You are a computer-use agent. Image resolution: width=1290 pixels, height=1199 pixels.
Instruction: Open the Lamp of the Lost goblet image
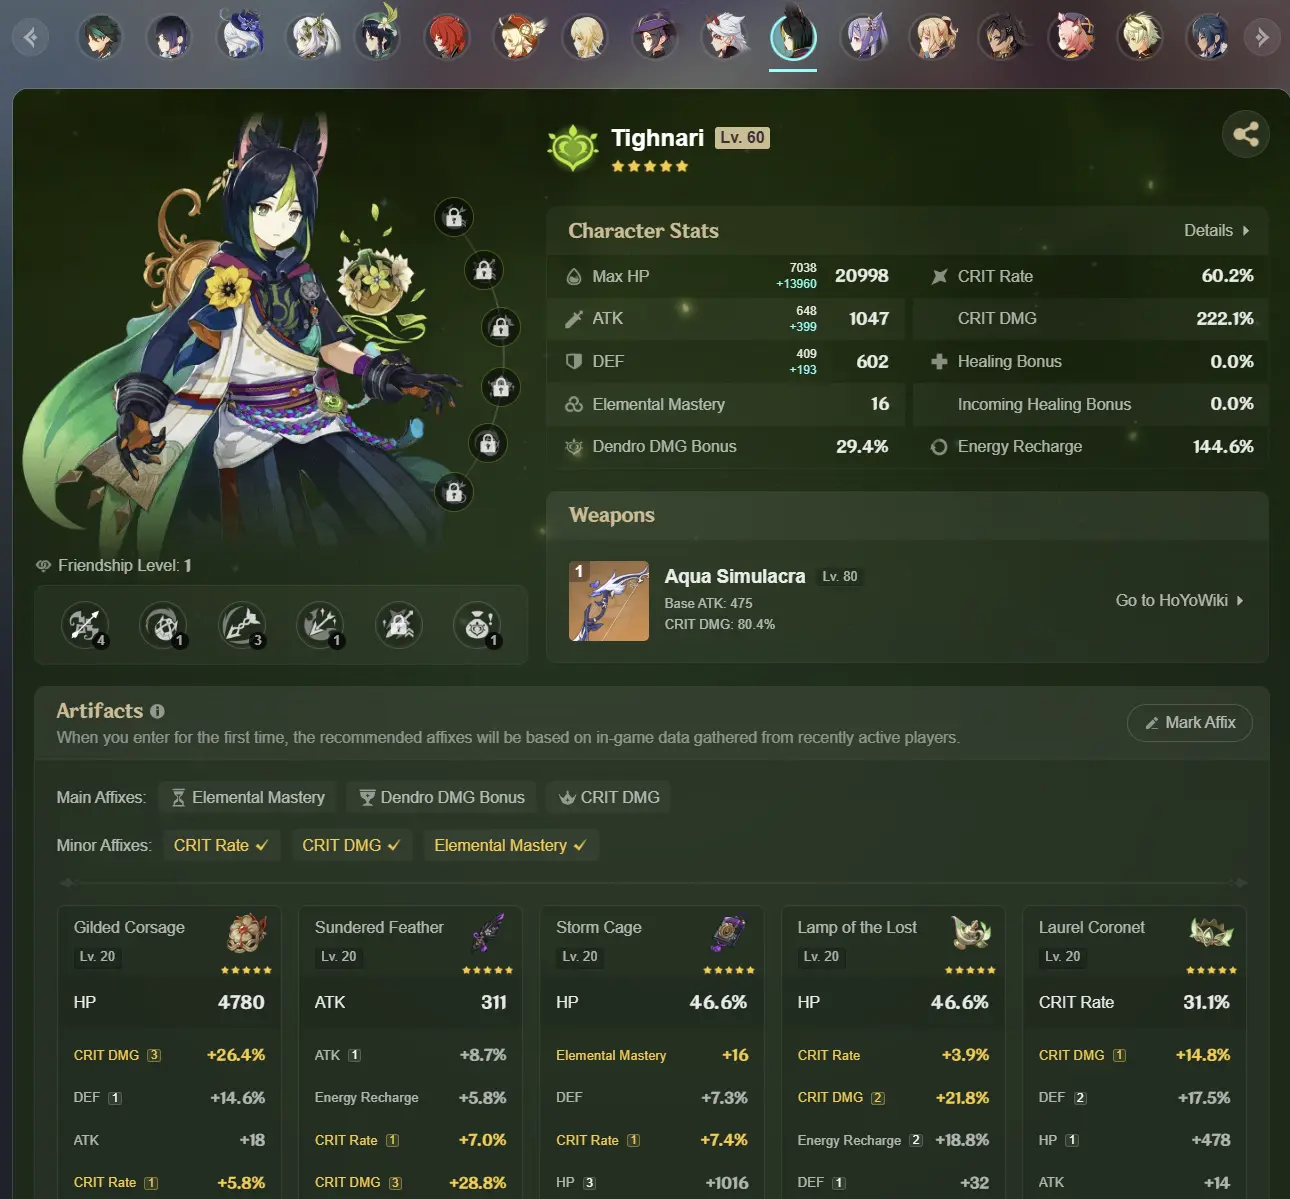coord(970,933)
